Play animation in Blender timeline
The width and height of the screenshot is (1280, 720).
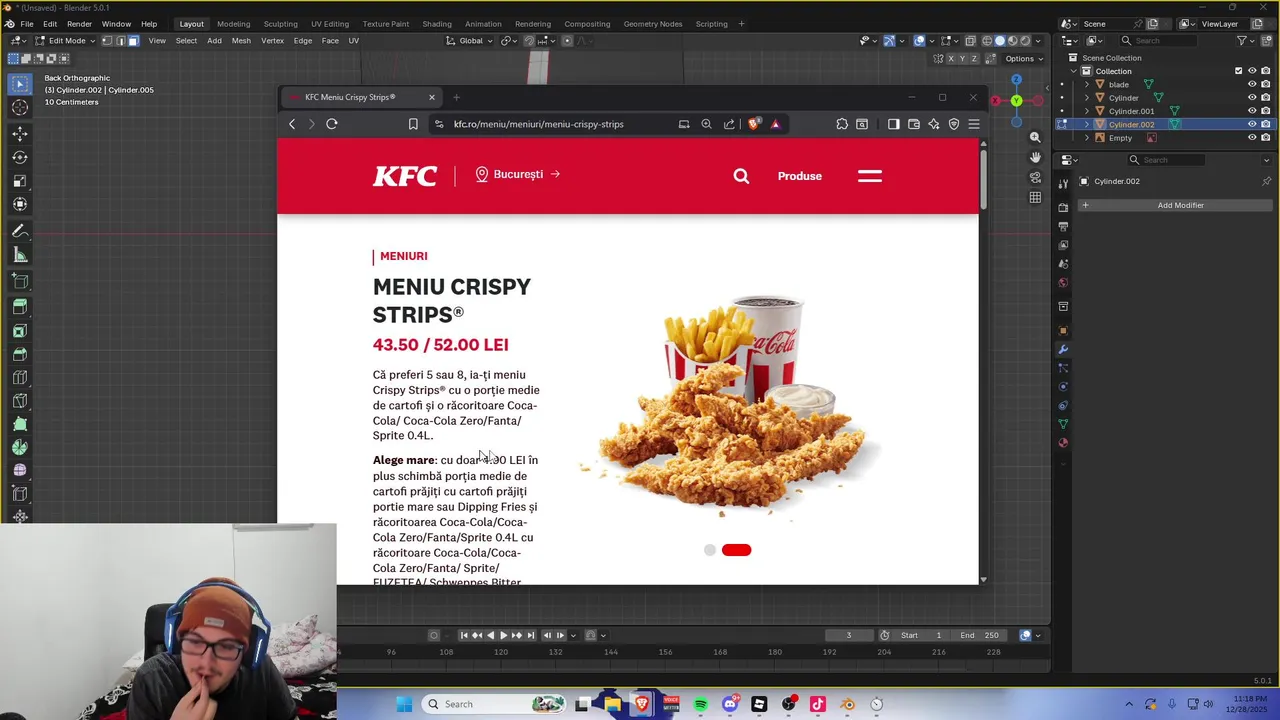click(x=503, y=635)
